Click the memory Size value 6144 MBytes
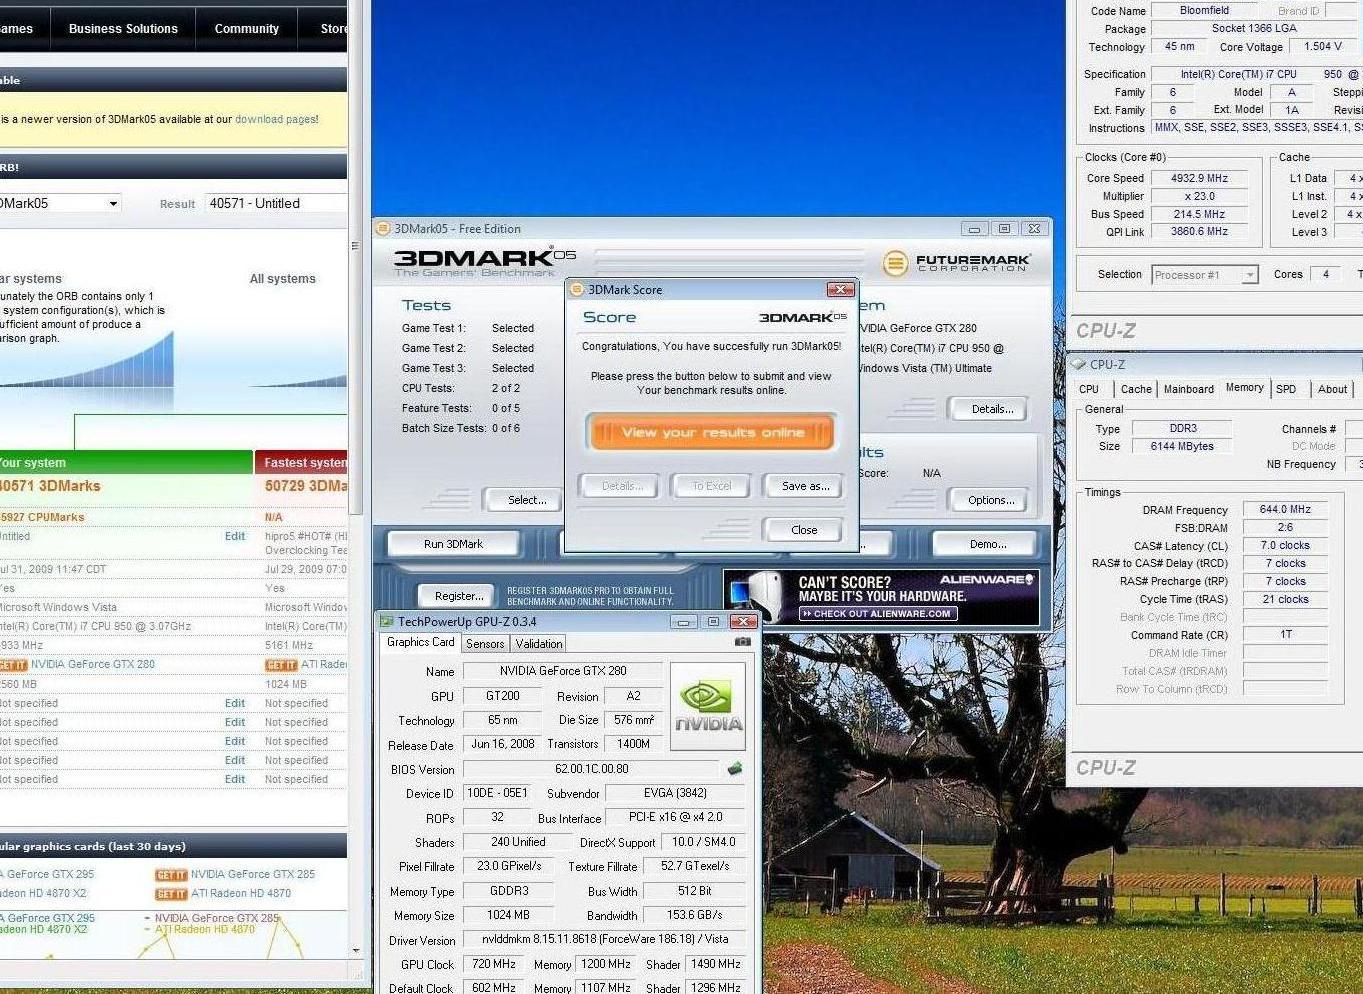The image size is (1363, 994). coord(1181,446)
